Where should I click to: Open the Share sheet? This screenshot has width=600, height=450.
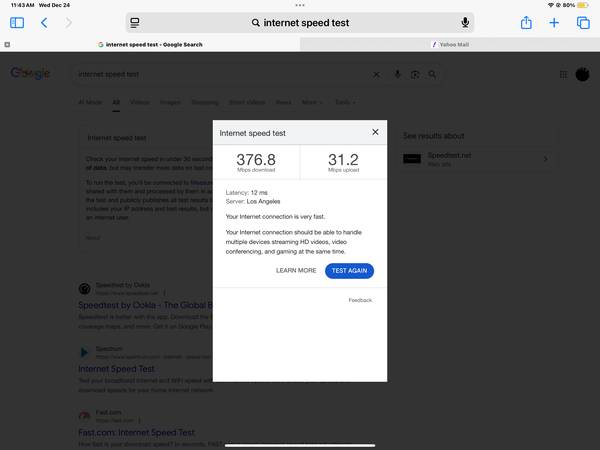(526, 22)
